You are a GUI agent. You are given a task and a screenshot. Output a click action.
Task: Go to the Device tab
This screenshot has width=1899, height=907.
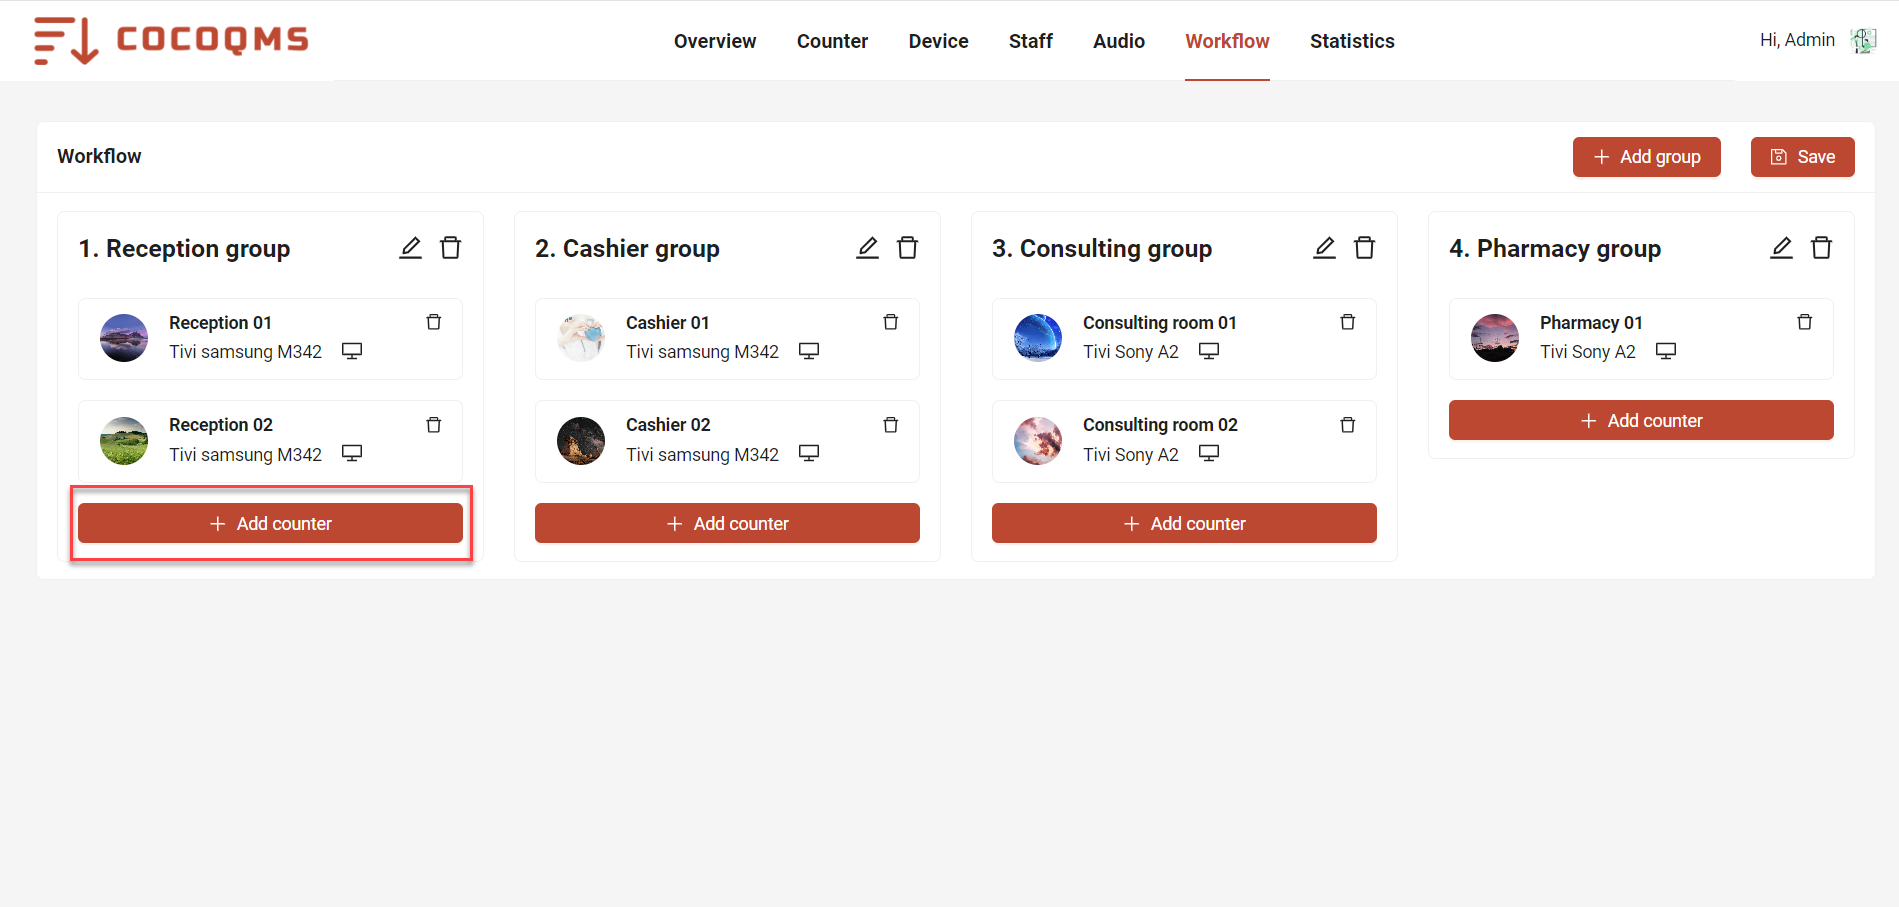[938, 41]
